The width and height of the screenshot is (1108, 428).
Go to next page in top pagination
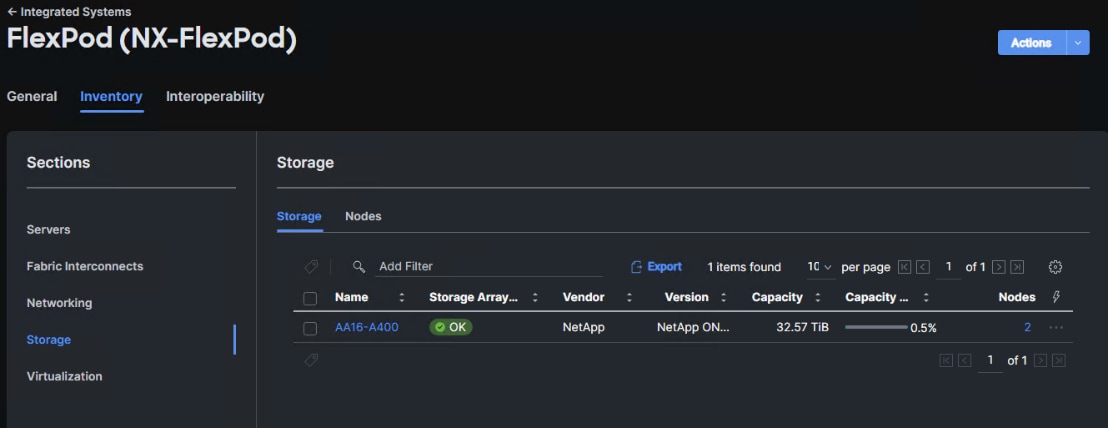tap(998, 267)
